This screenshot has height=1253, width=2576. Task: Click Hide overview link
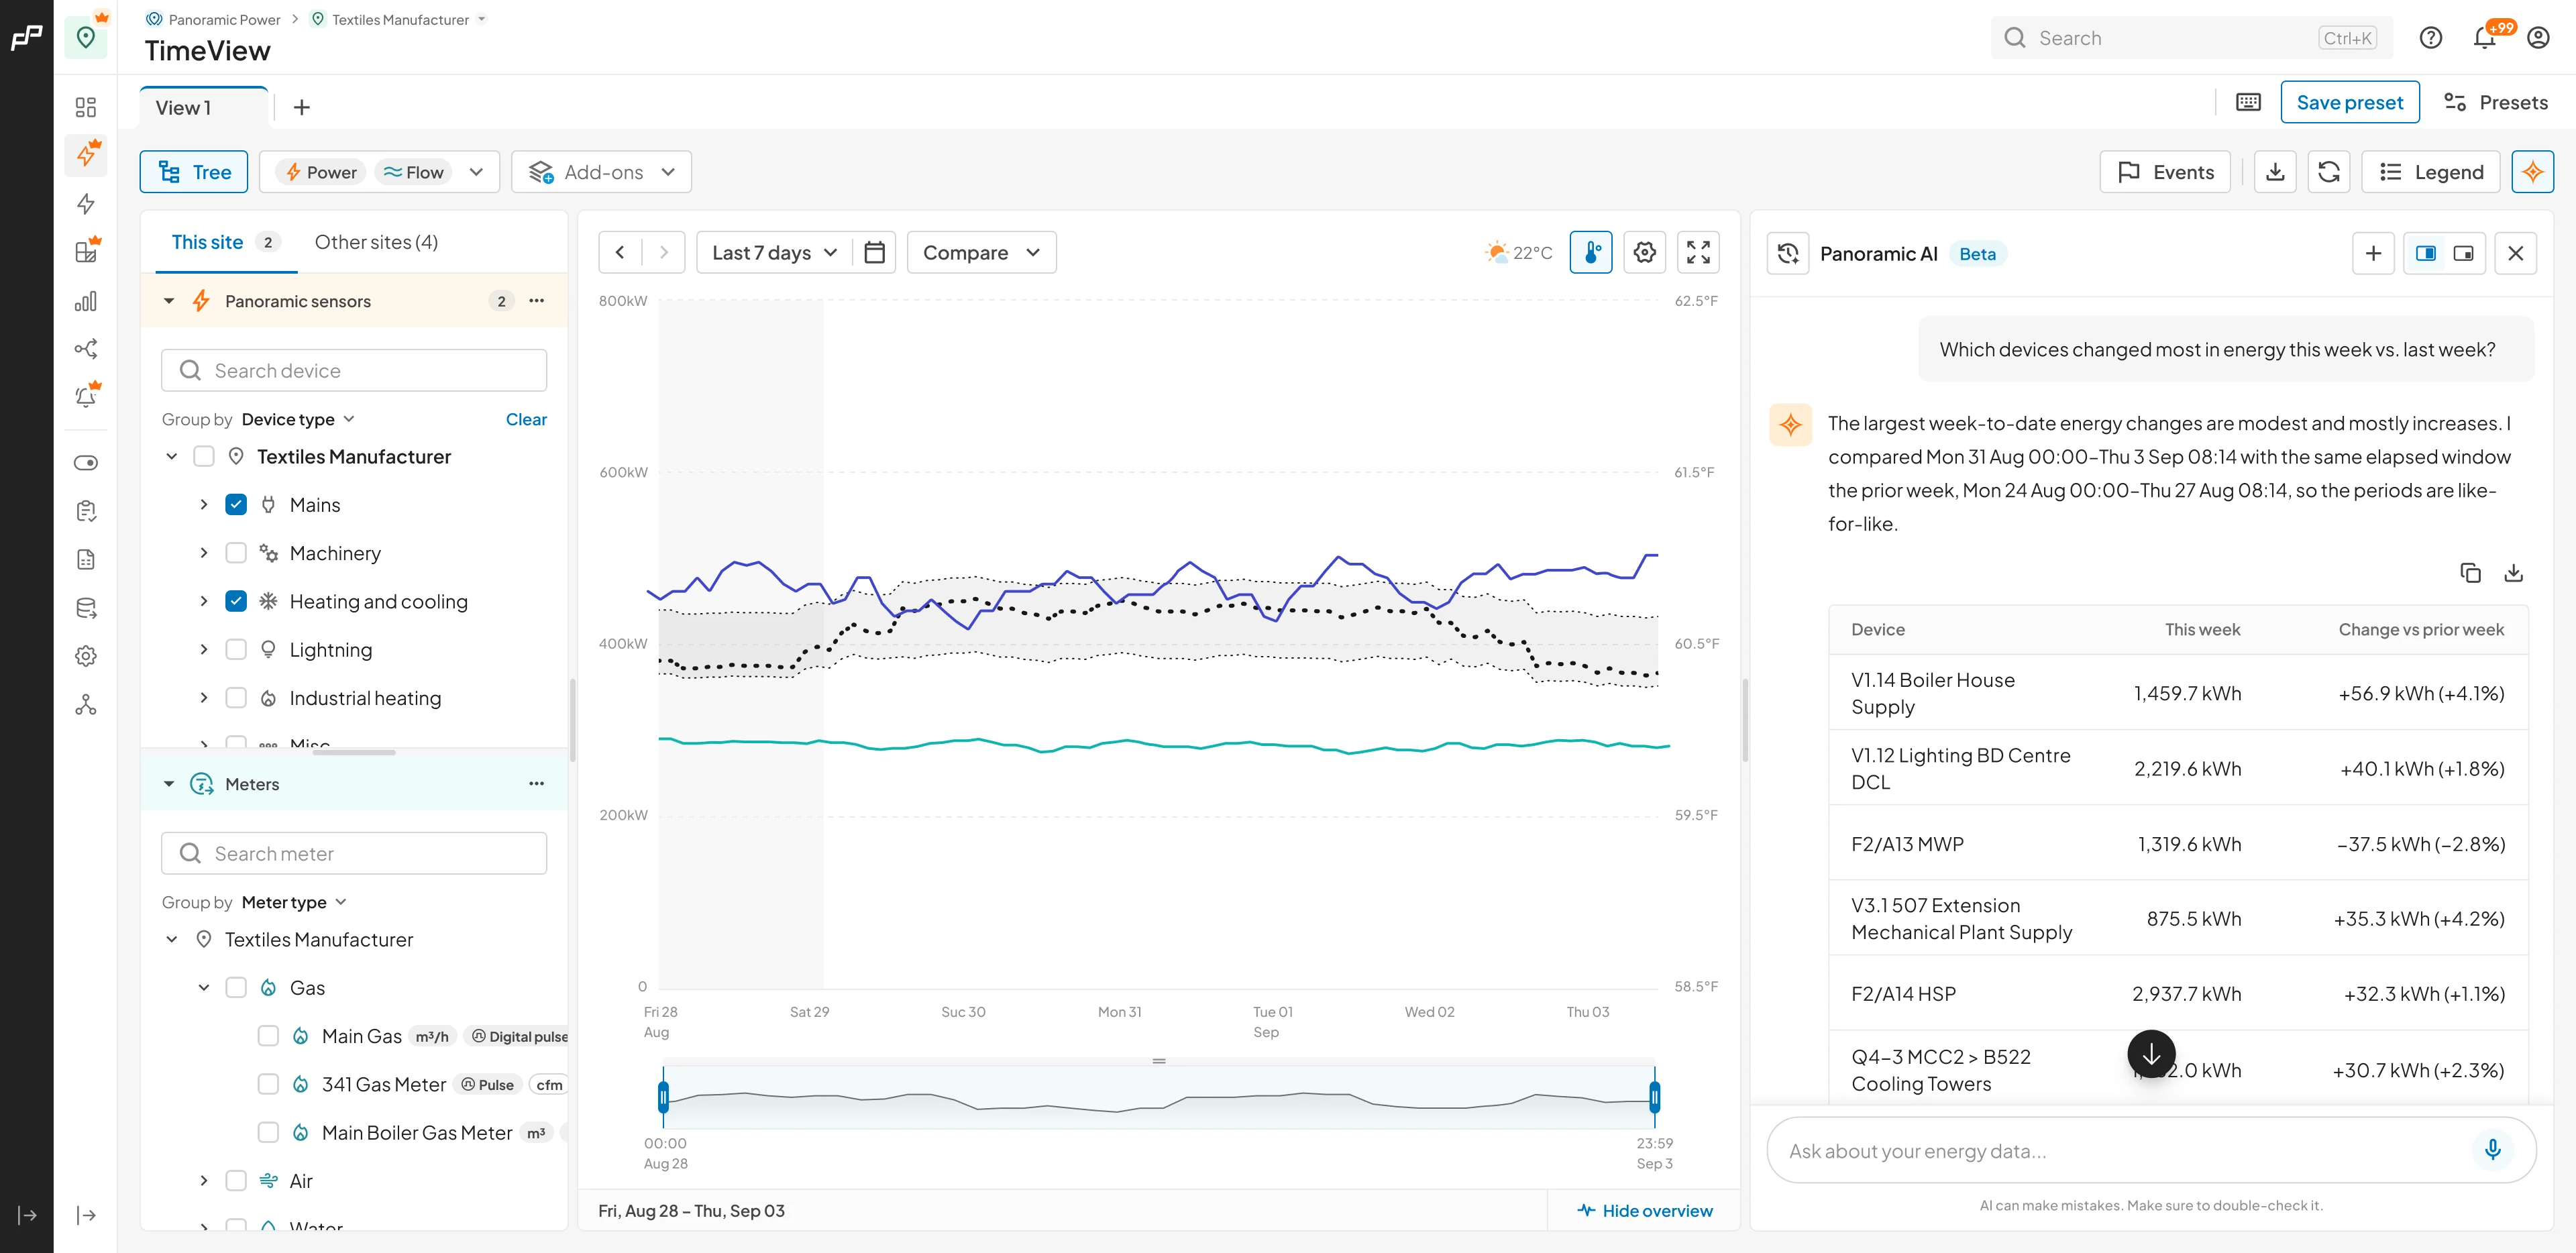tap(1645, 1211)
